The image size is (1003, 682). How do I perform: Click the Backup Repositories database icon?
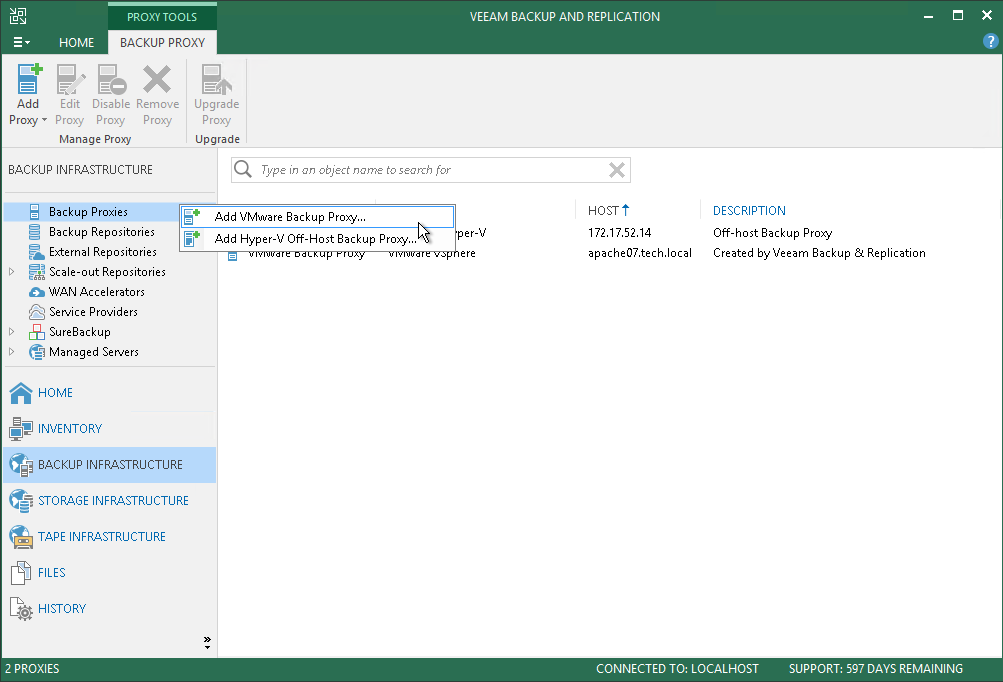(35, 232)
